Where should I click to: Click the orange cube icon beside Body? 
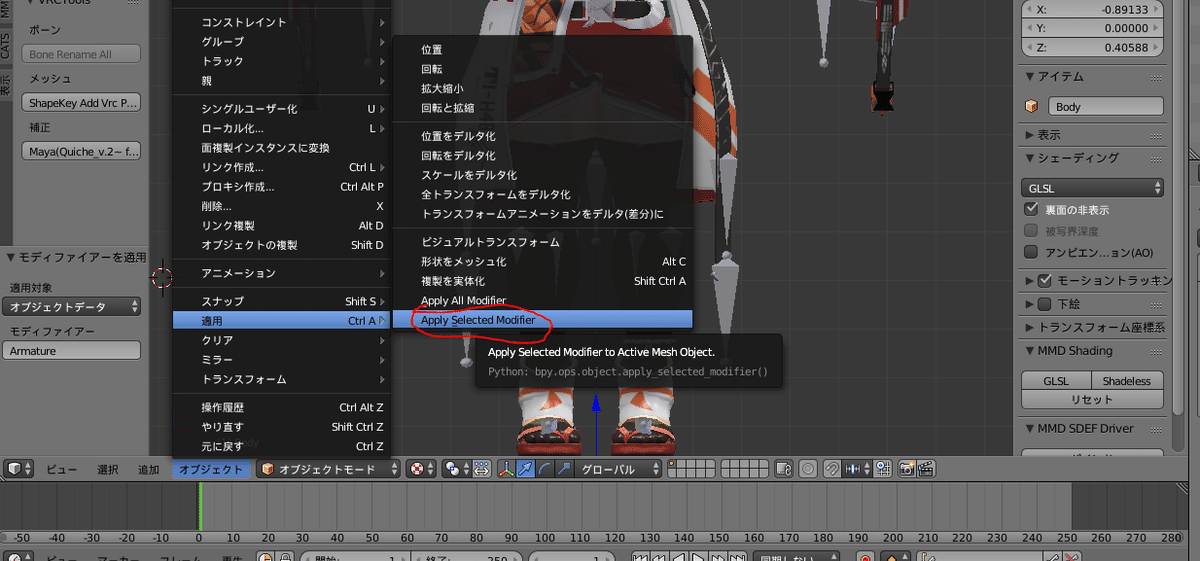point(1032,107)
